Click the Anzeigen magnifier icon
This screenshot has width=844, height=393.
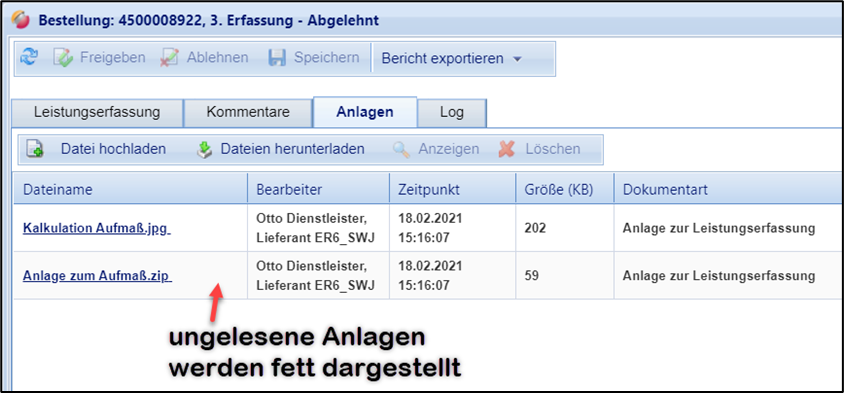pos(401,149)
